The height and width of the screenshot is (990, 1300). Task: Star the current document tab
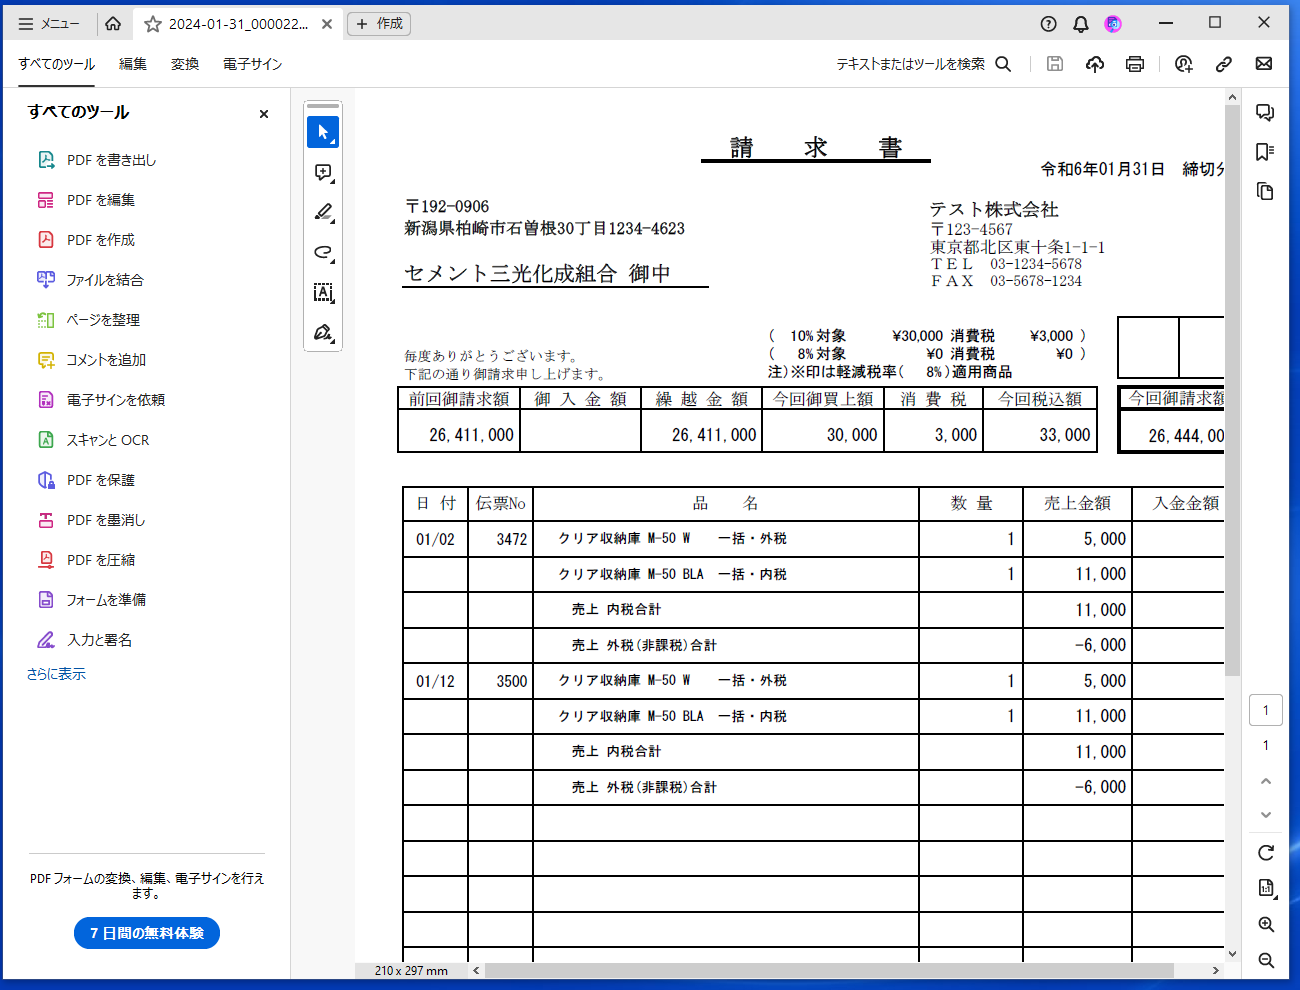pos(153,24)
